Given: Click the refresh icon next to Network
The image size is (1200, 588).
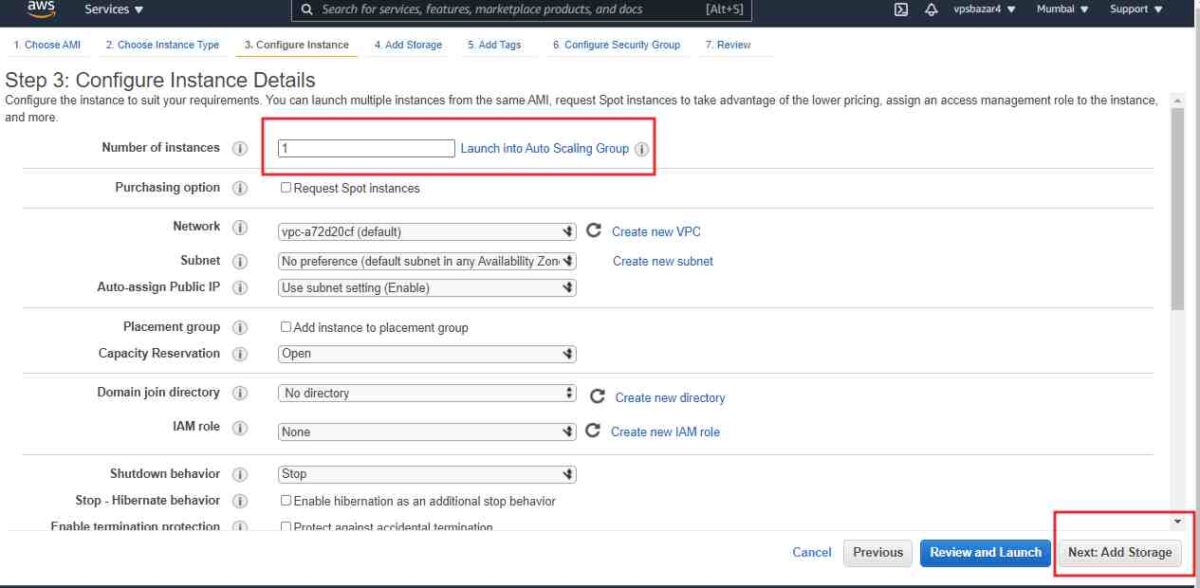Looking at the screenshot, I should (593, 231).
